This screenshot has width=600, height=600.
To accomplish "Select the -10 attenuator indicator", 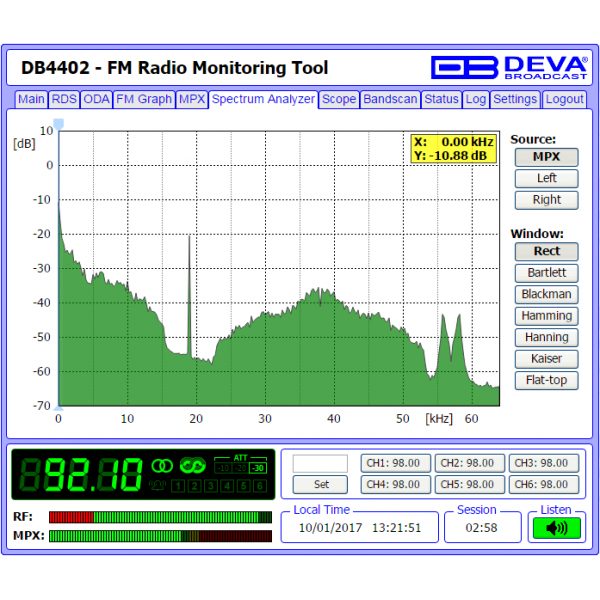I will click(223, 468).
